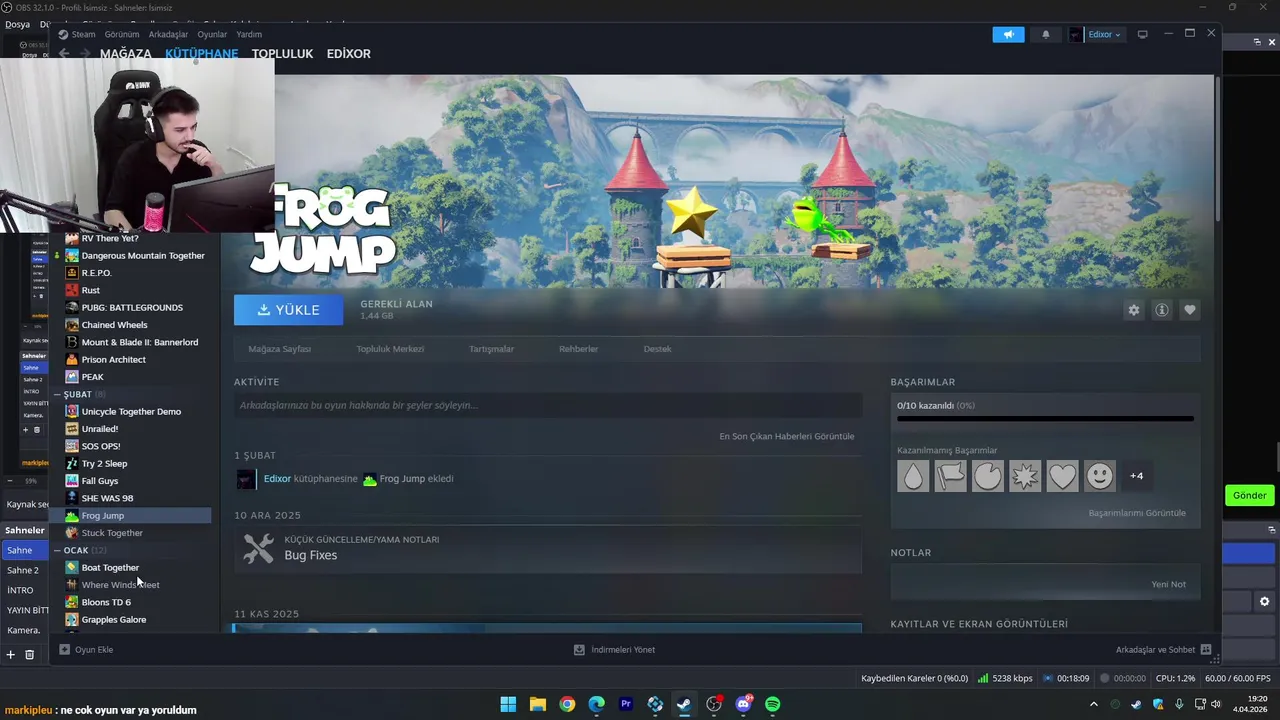Viewport: 1280px width, 720px height.
Task: Open Arkadaşlar ve Sohbet panel
Action: tap(1163, 649)
